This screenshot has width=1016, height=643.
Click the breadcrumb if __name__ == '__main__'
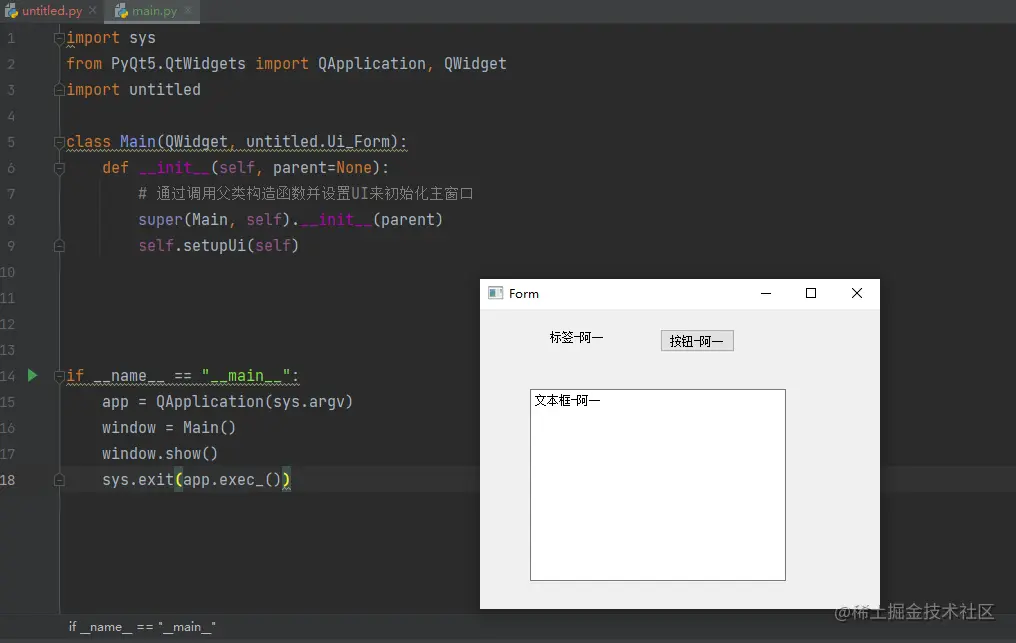[142, 627]
